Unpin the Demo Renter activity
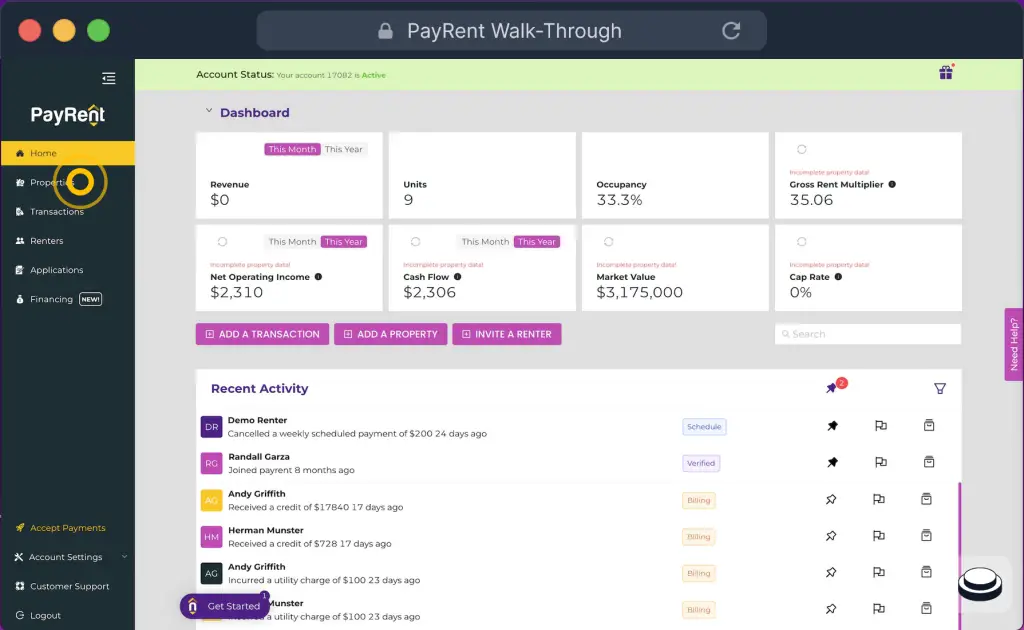1024x630 pixels. 832,426
